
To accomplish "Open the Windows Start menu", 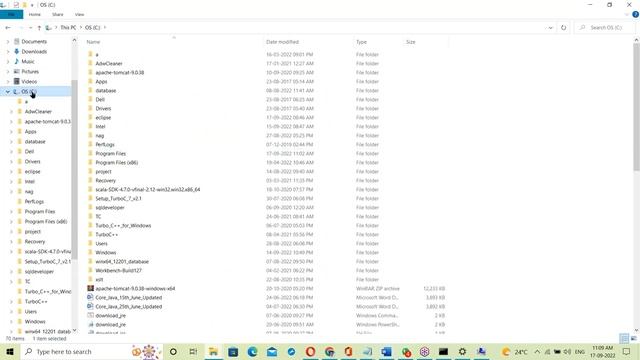I will click(x=10, y=351).
